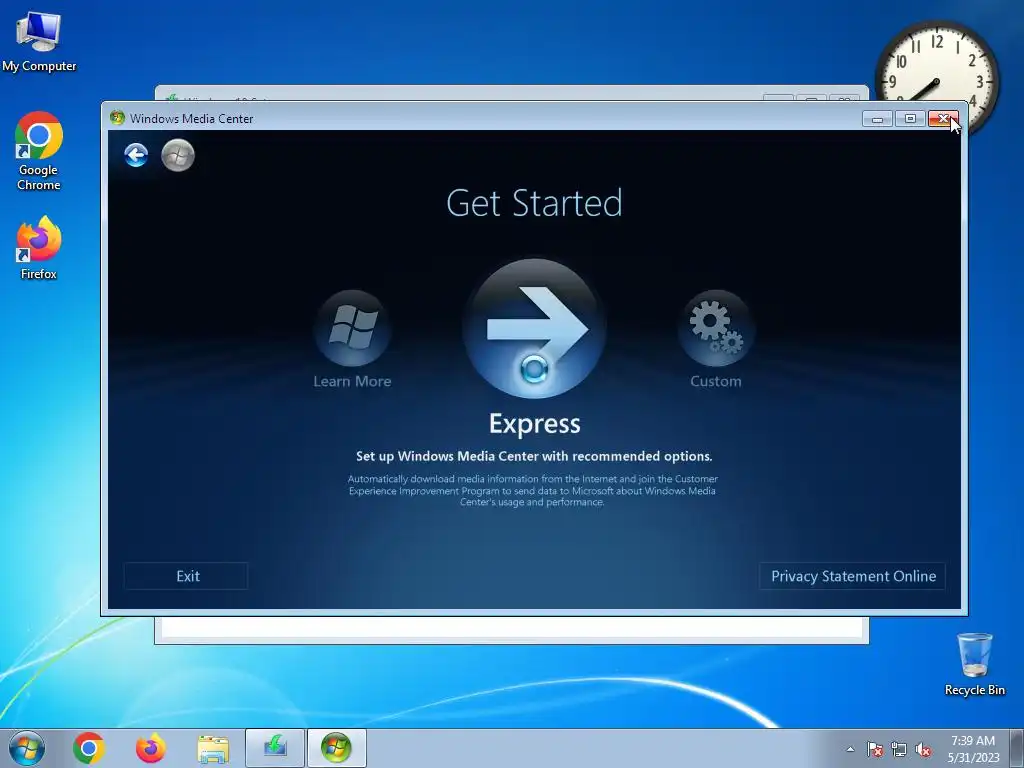Viewport: 1024px width, 768px height.
Task: Go back with the blue arrow button
Action: (x=136, y=155)
